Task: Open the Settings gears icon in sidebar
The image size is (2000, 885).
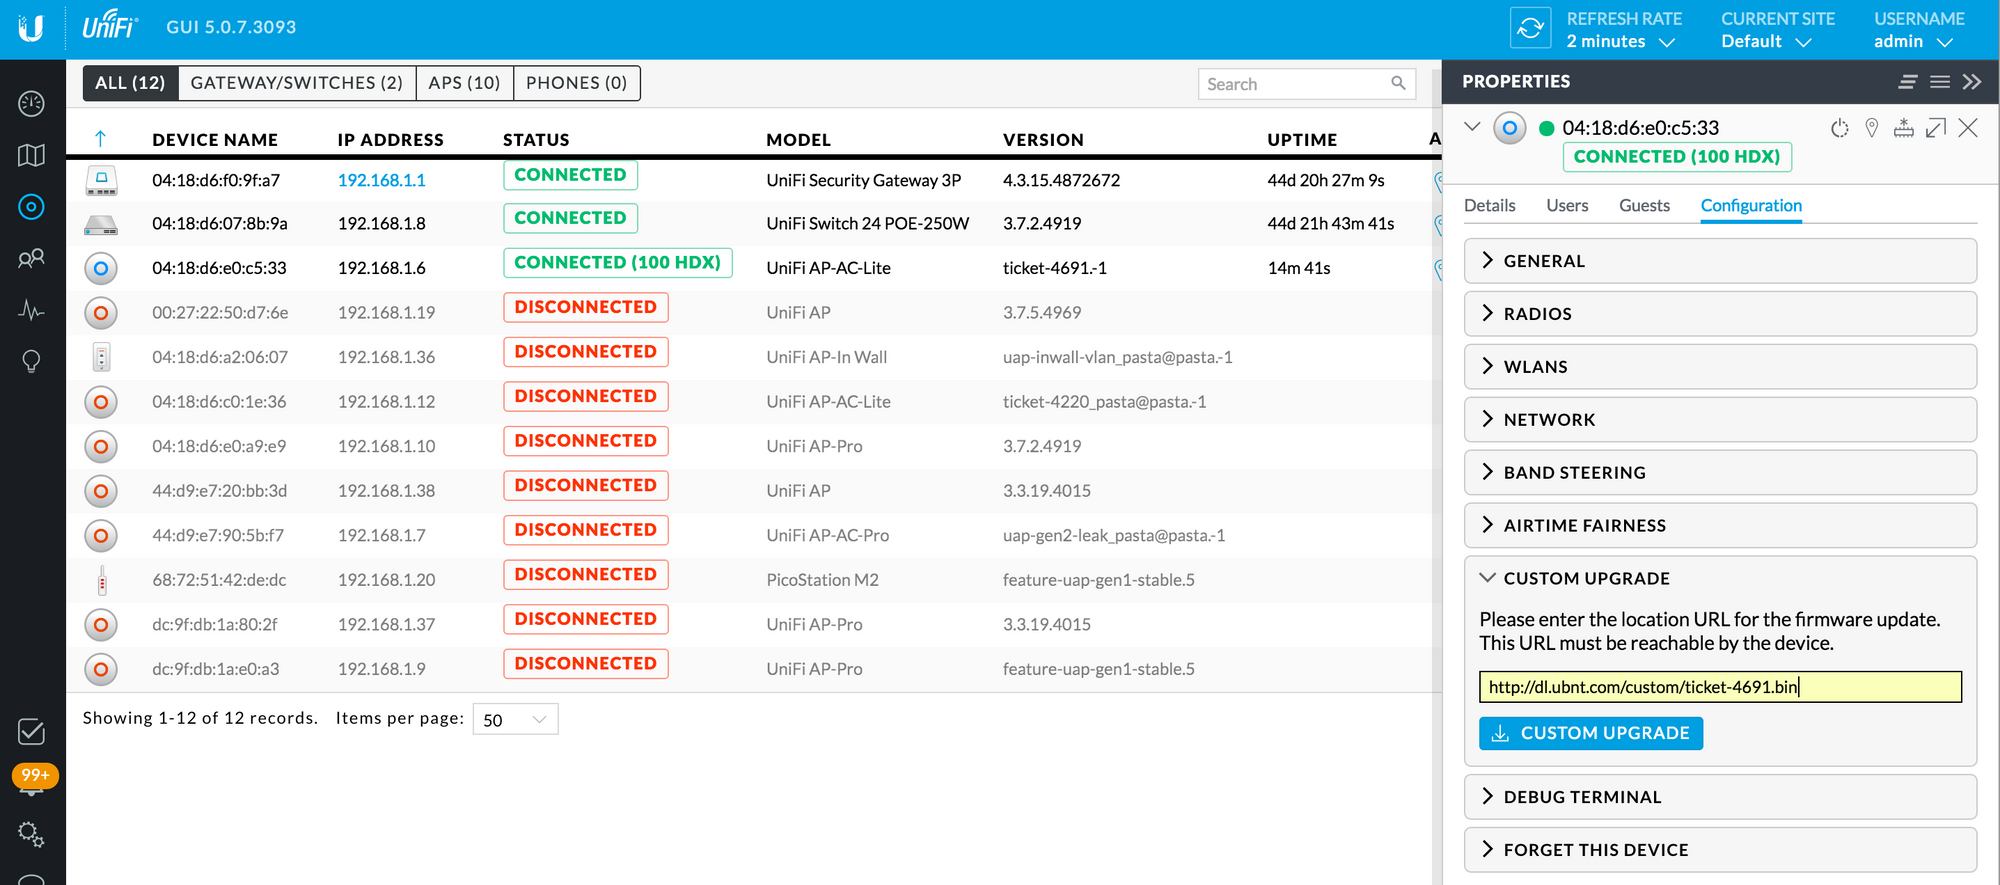Action: (x=31, y=834)
